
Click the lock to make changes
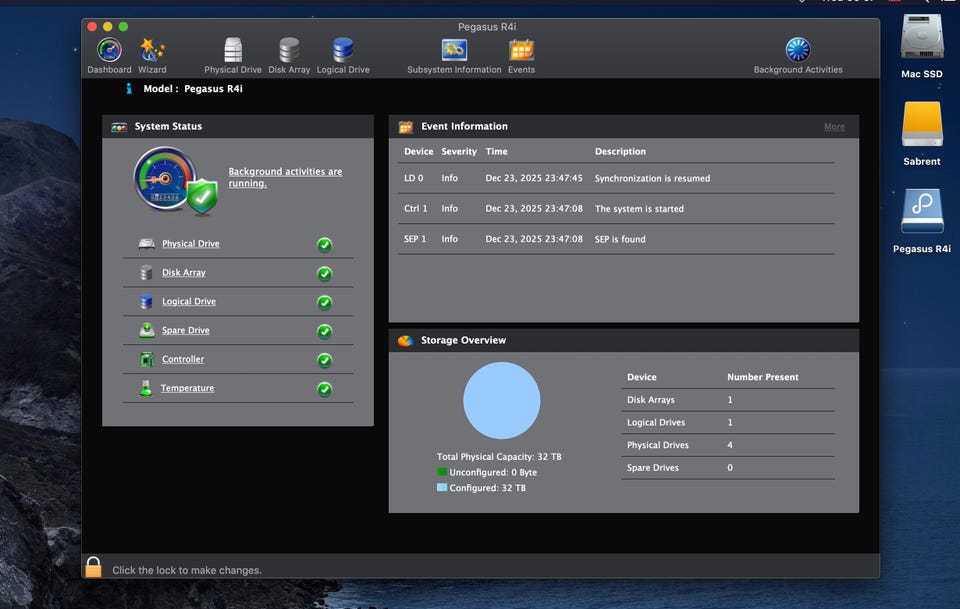pos(93,568)
